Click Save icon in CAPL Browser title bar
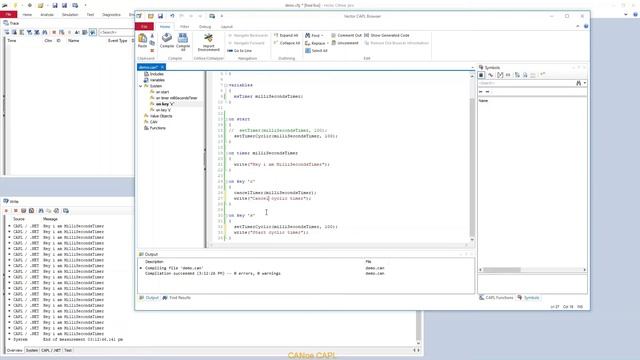Image resolution: width=640 pixels, height=360 pixels. (160, 16)
